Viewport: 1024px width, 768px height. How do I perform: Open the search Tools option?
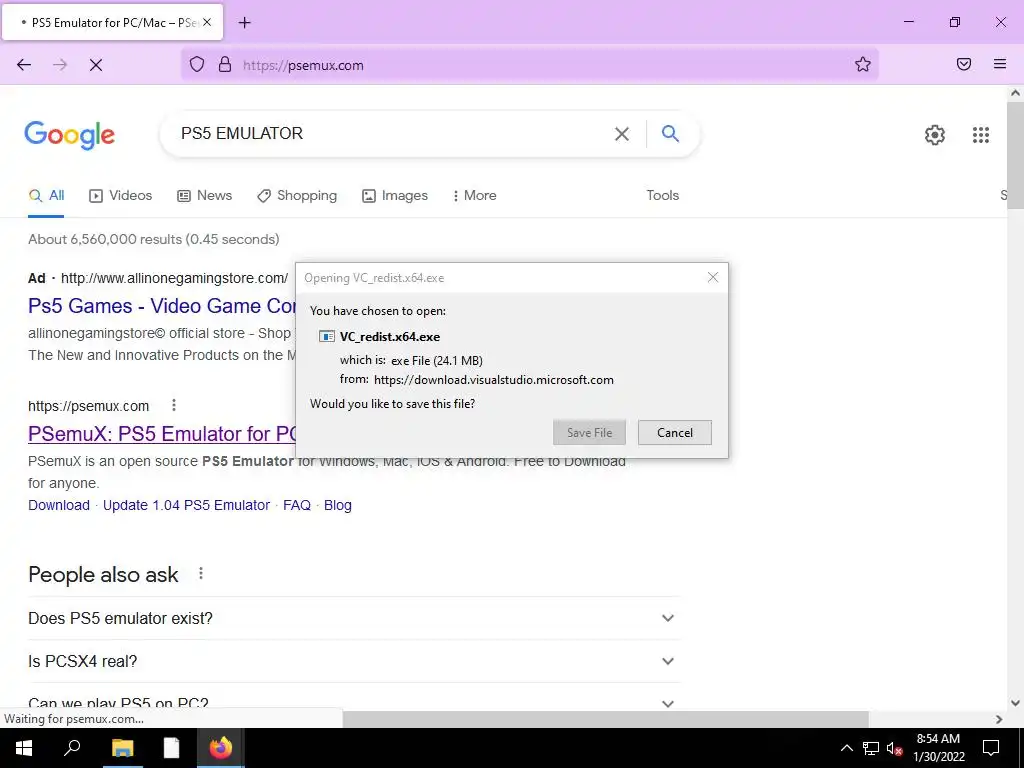click(x=662, y=195)
